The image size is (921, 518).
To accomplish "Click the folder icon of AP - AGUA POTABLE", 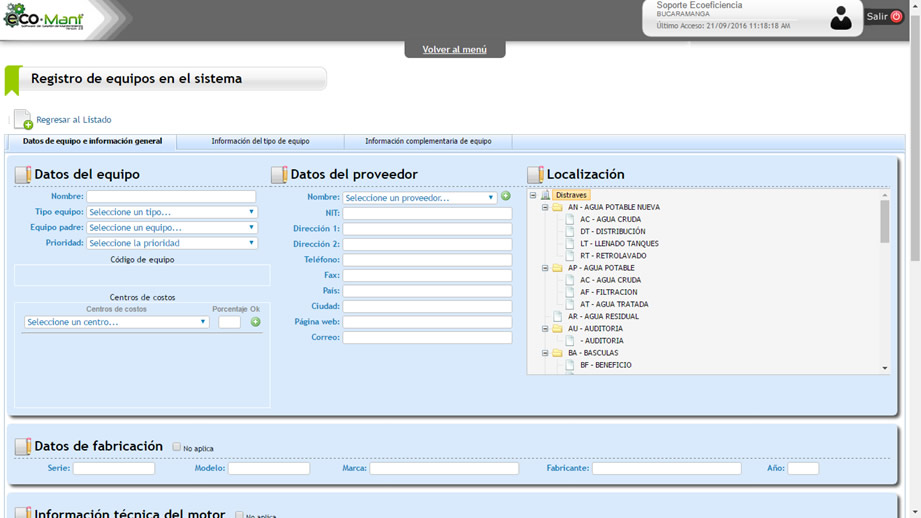I will coord(557,268).
